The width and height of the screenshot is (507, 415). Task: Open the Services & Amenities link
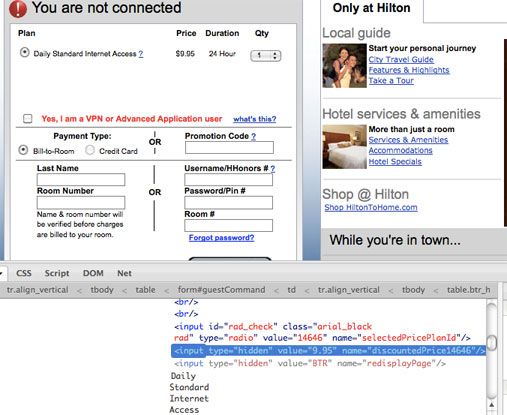pyautogui.click(x=408, y=140)
